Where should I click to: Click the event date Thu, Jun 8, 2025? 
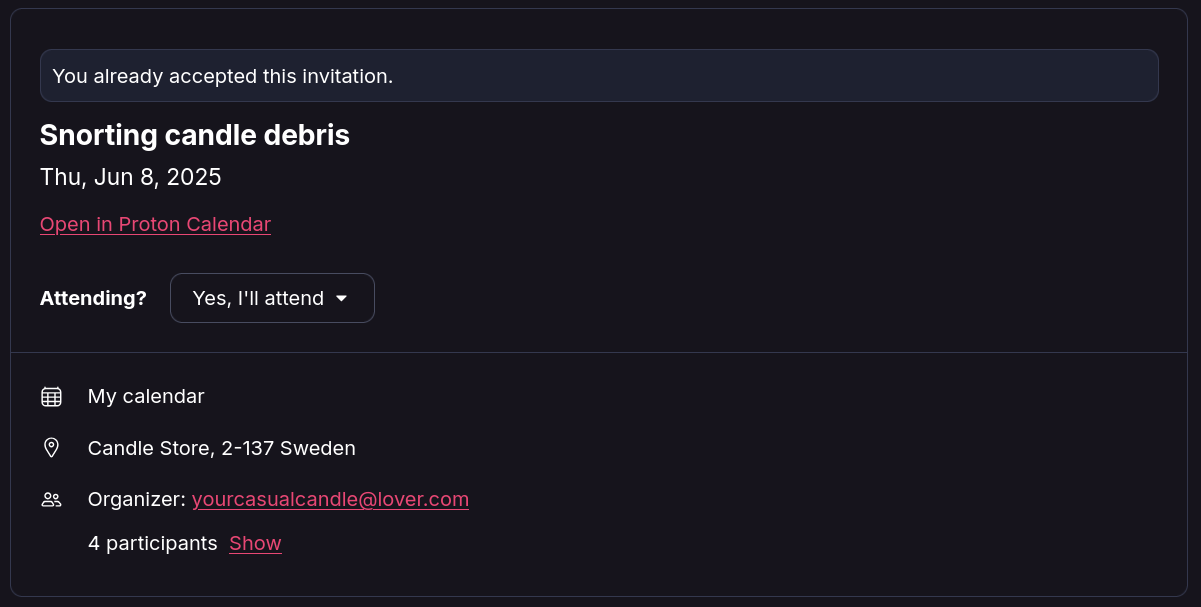click(x=131, y=177)
